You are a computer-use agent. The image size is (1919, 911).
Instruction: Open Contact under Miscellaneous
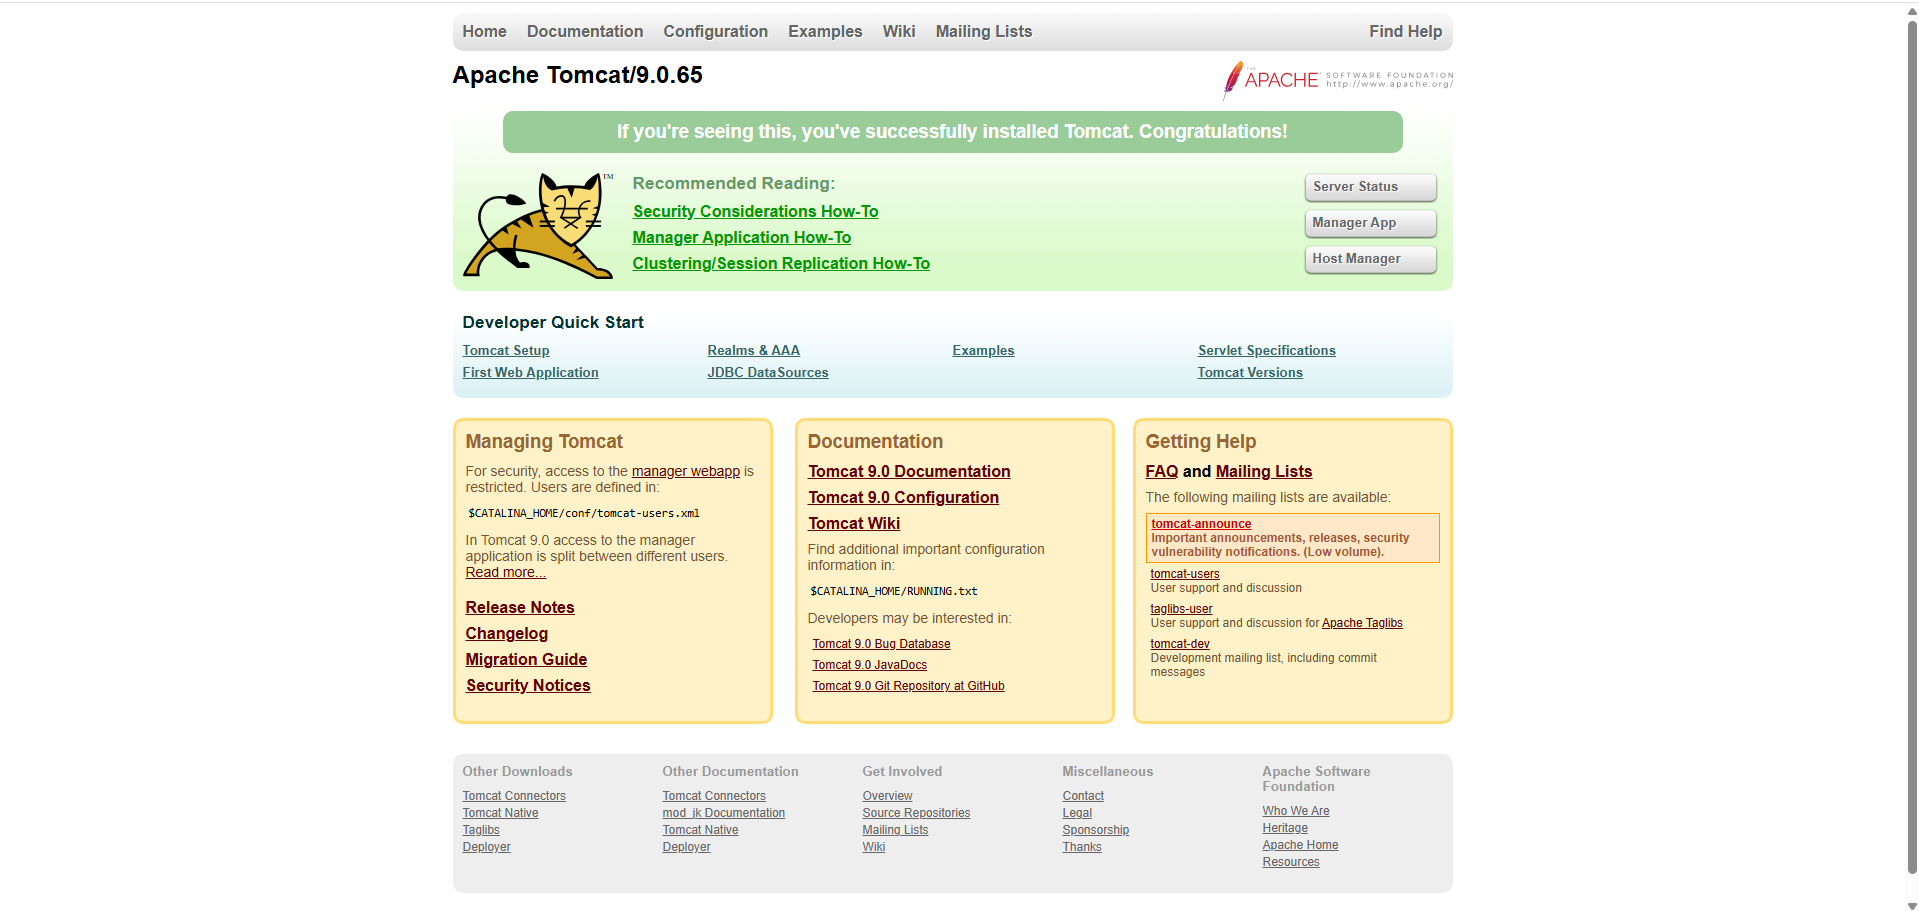pos(1083,797)
